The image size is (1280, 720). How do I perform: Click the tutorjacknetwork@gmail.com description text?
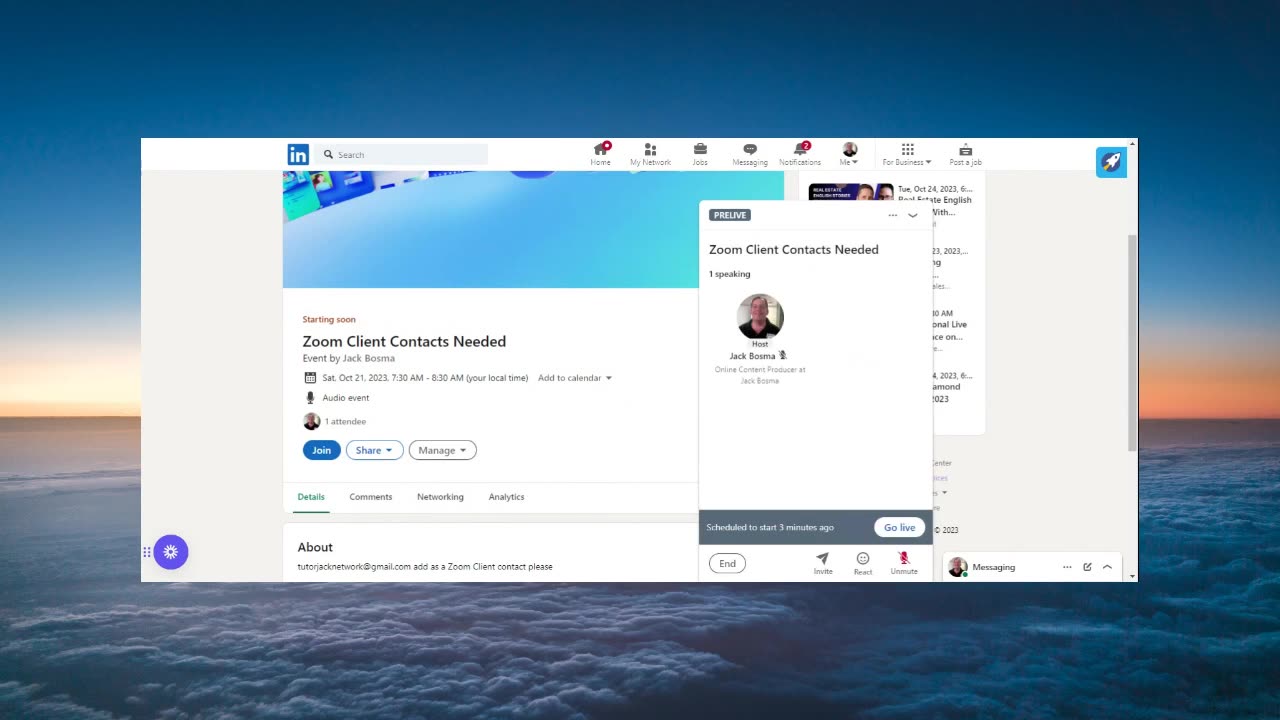click(x=425, y=567)
